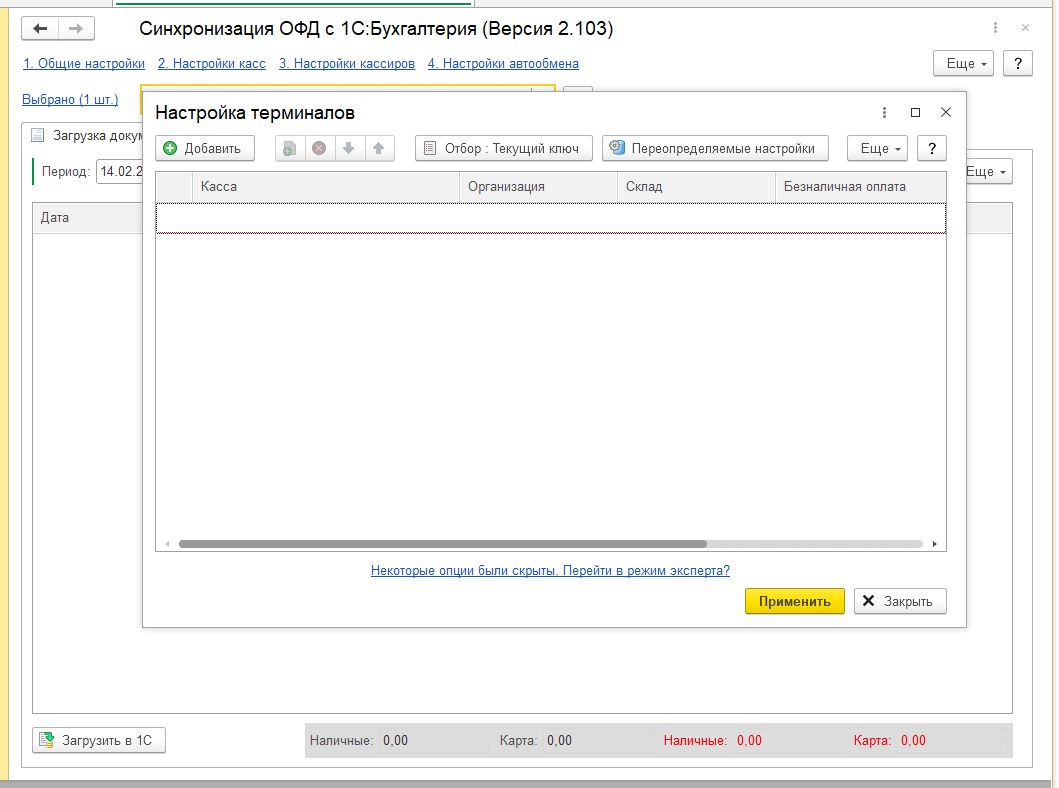Move row down with the down arrow
The image size is (1059, 788).
tap(349, 149)
